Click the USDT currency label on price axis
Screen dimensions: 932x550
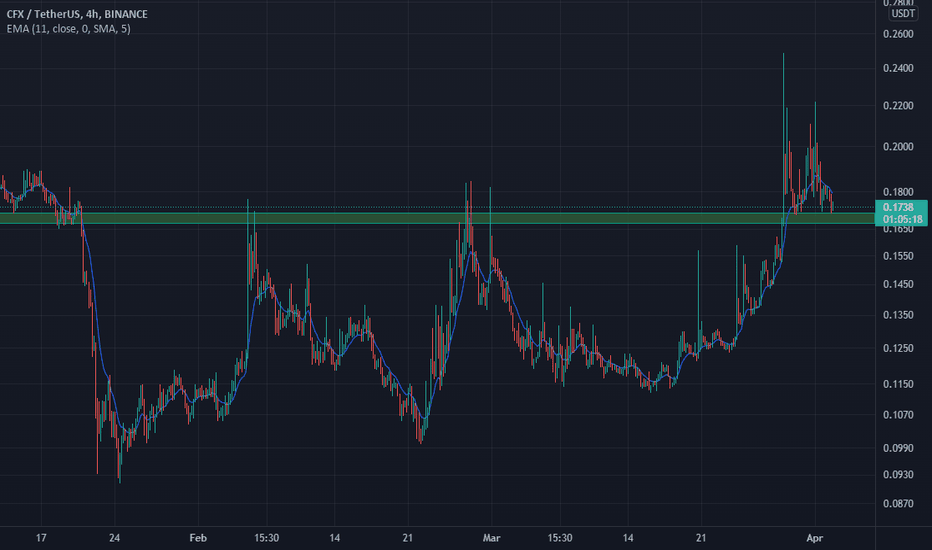[x=903, y=14]
